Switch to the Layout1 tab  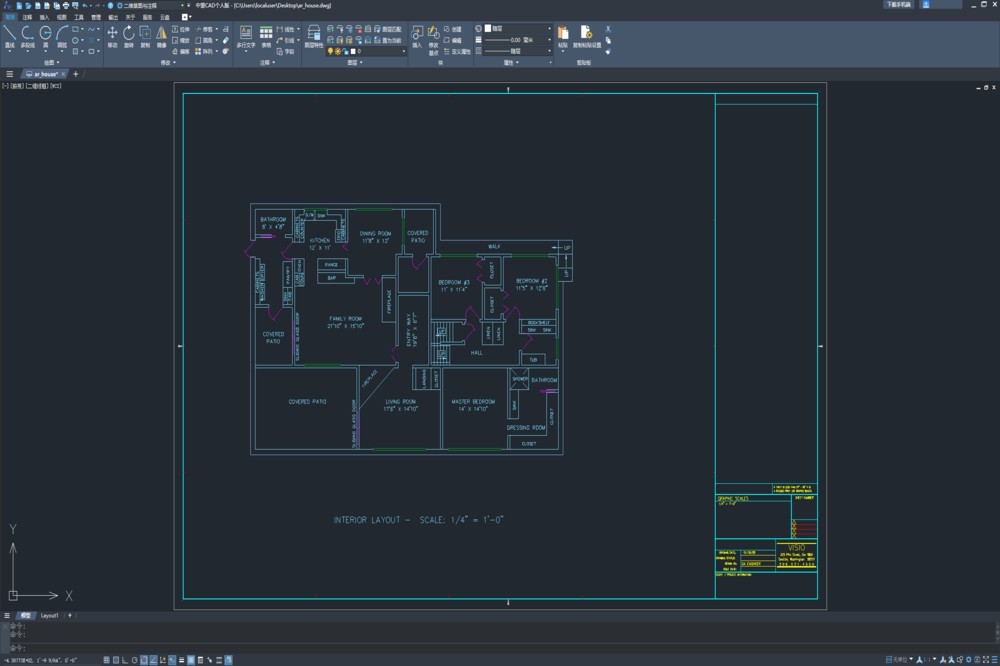[50, 615]
